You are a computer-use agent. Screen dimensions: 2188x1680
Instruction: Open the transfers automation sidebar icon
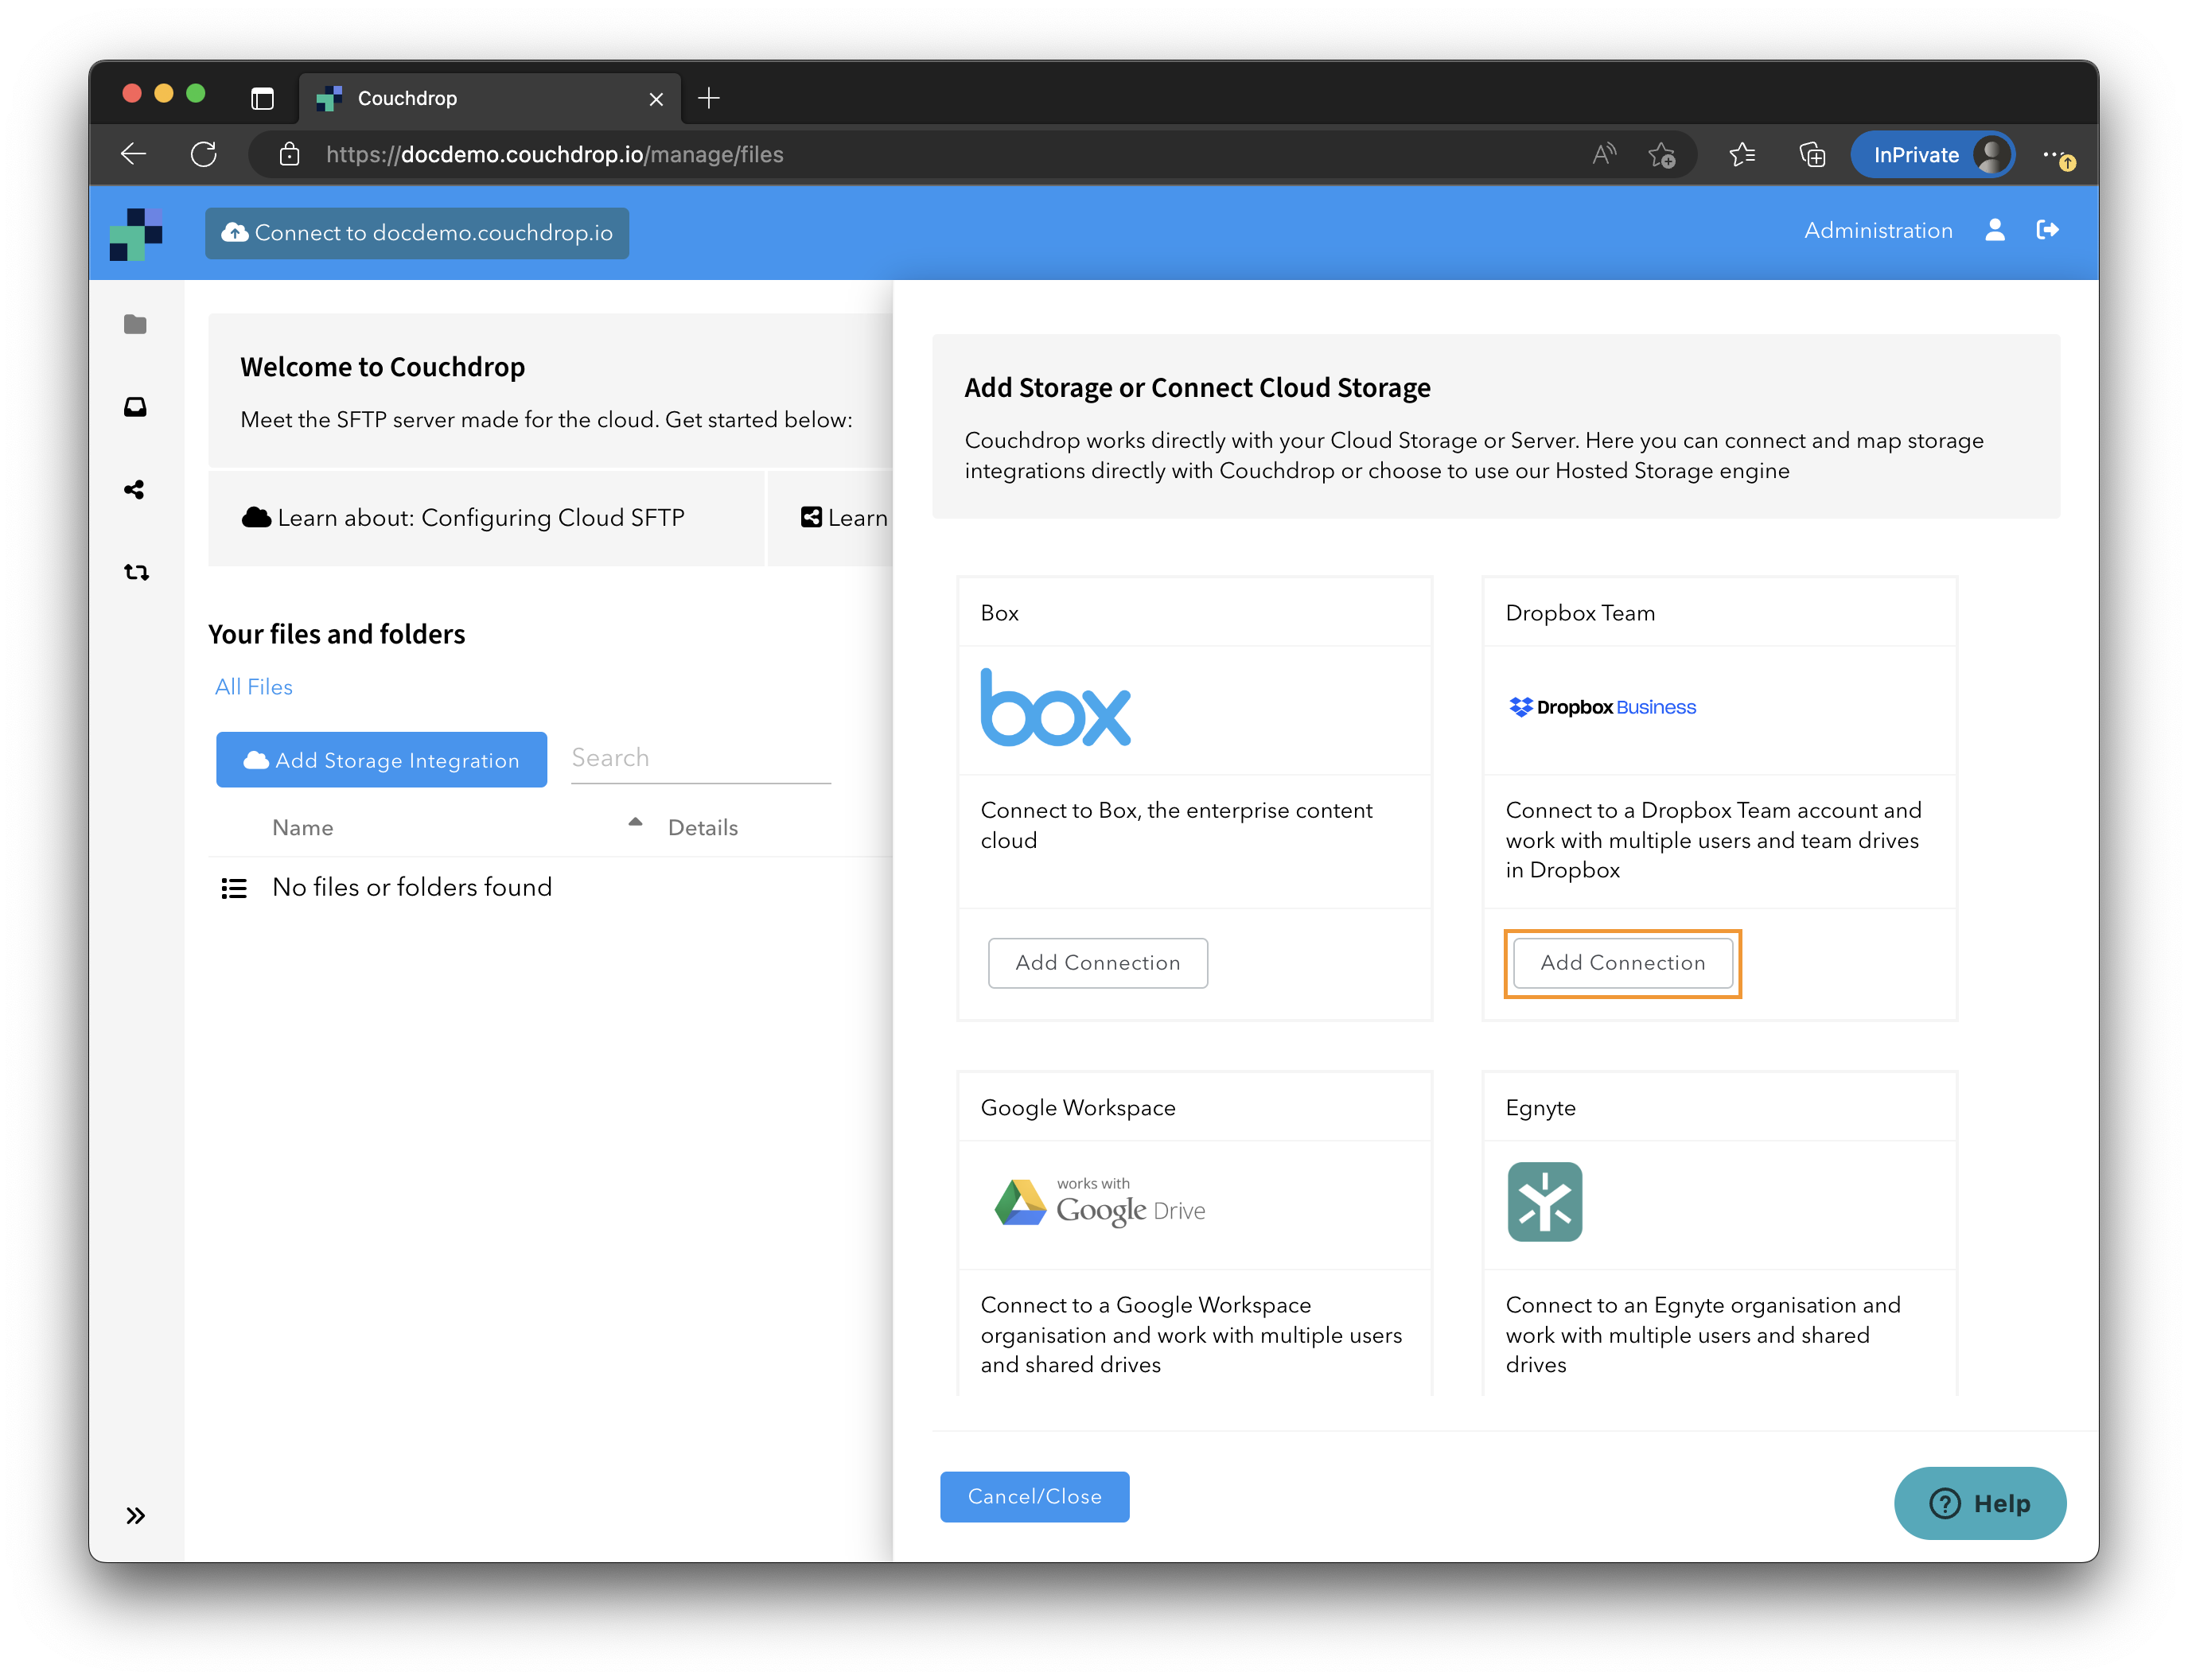136,572
